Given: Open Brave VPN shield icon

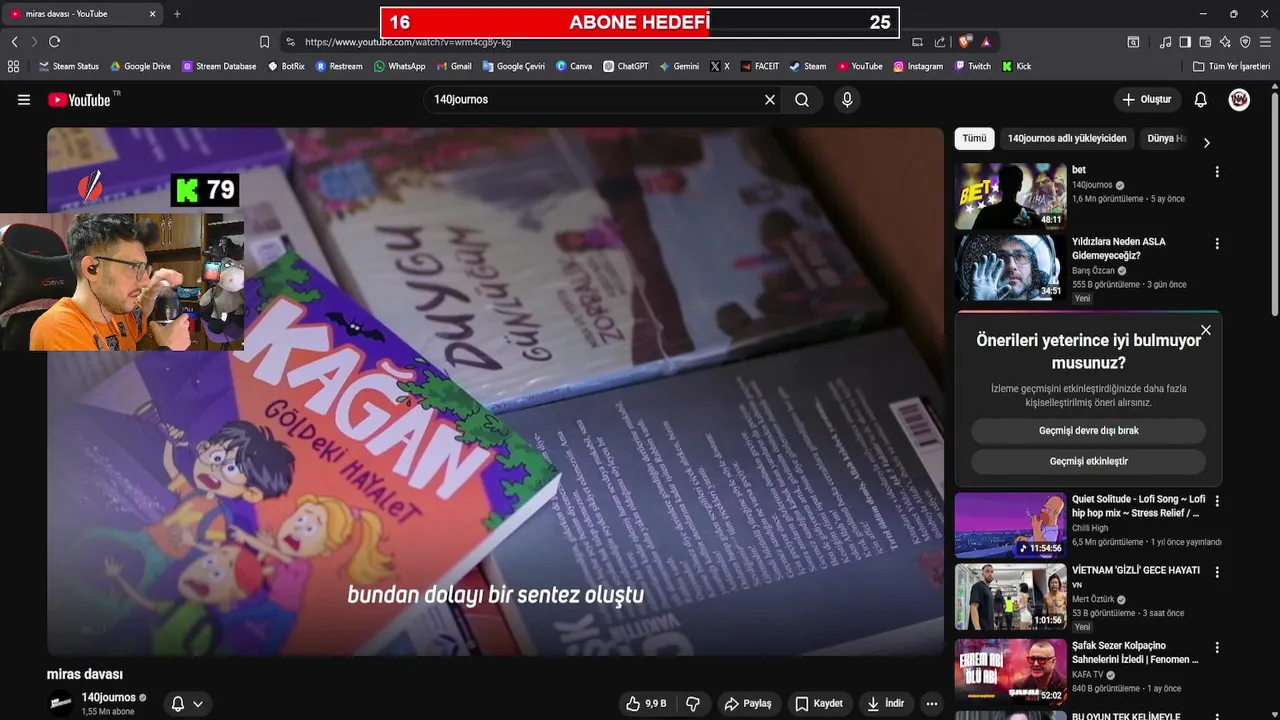Looking at the screenshot, I should point(1245,42).
